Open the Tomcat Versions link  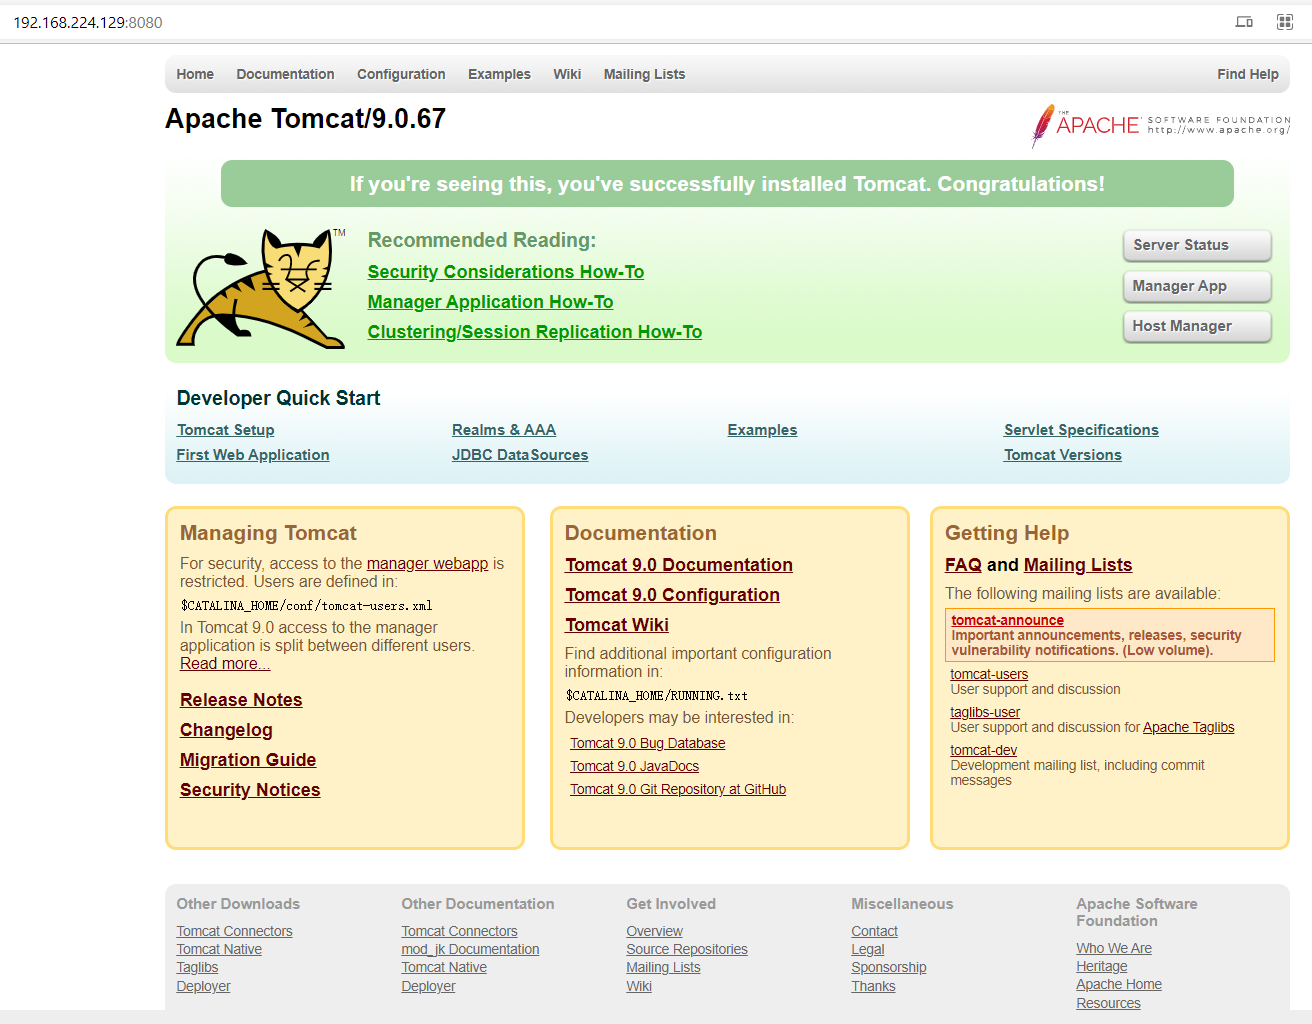tap(1063, 455)
